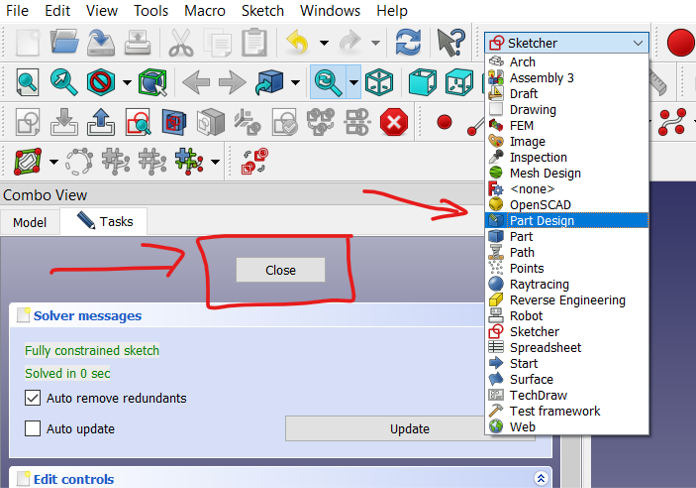Click the Symmetry red squares icon

coord(254,162)
